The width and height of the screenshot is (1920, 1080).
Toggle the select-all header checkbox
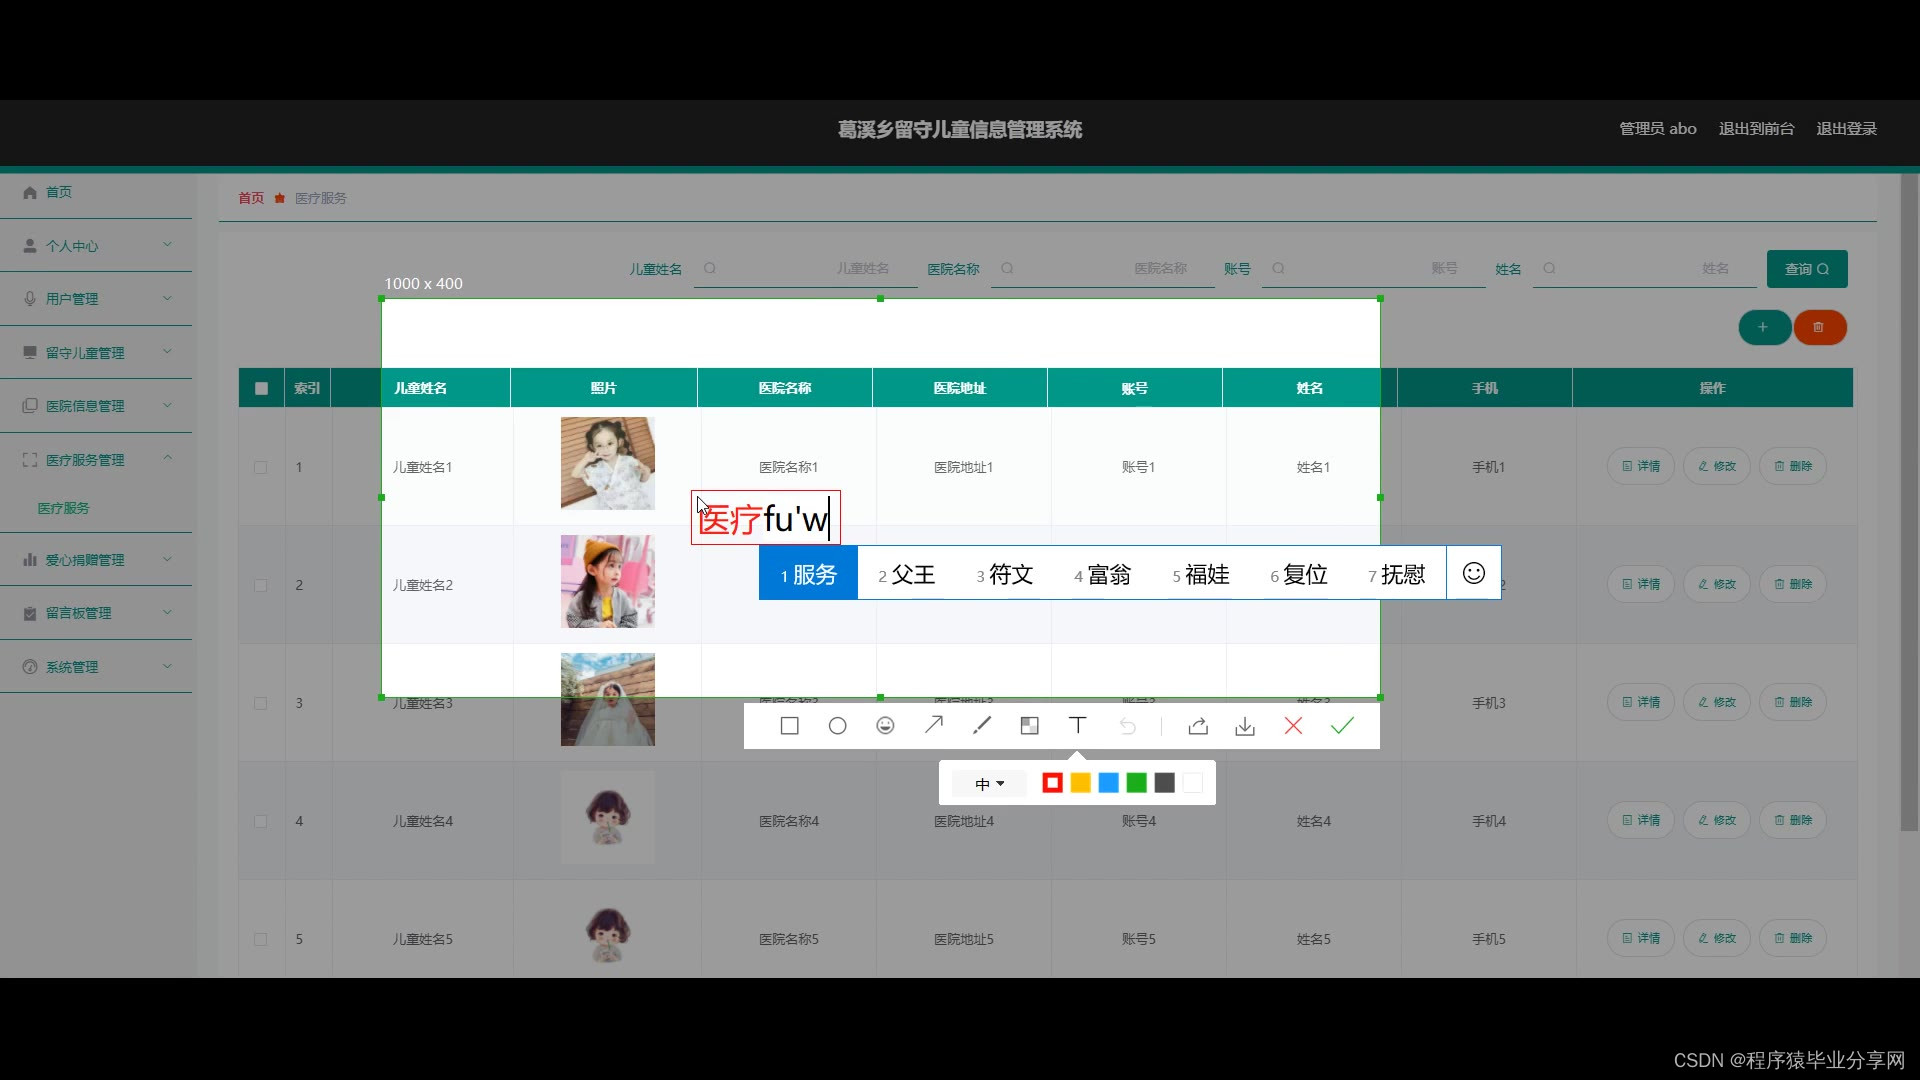pos(261,388)
